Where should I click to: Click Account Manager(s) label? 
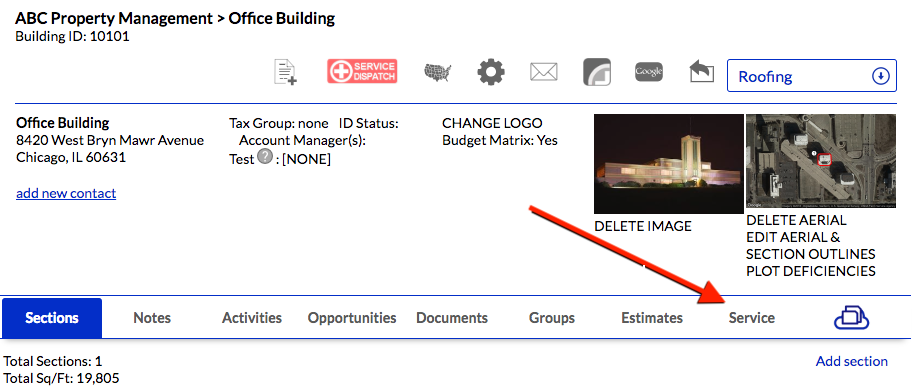click(302, 140)
